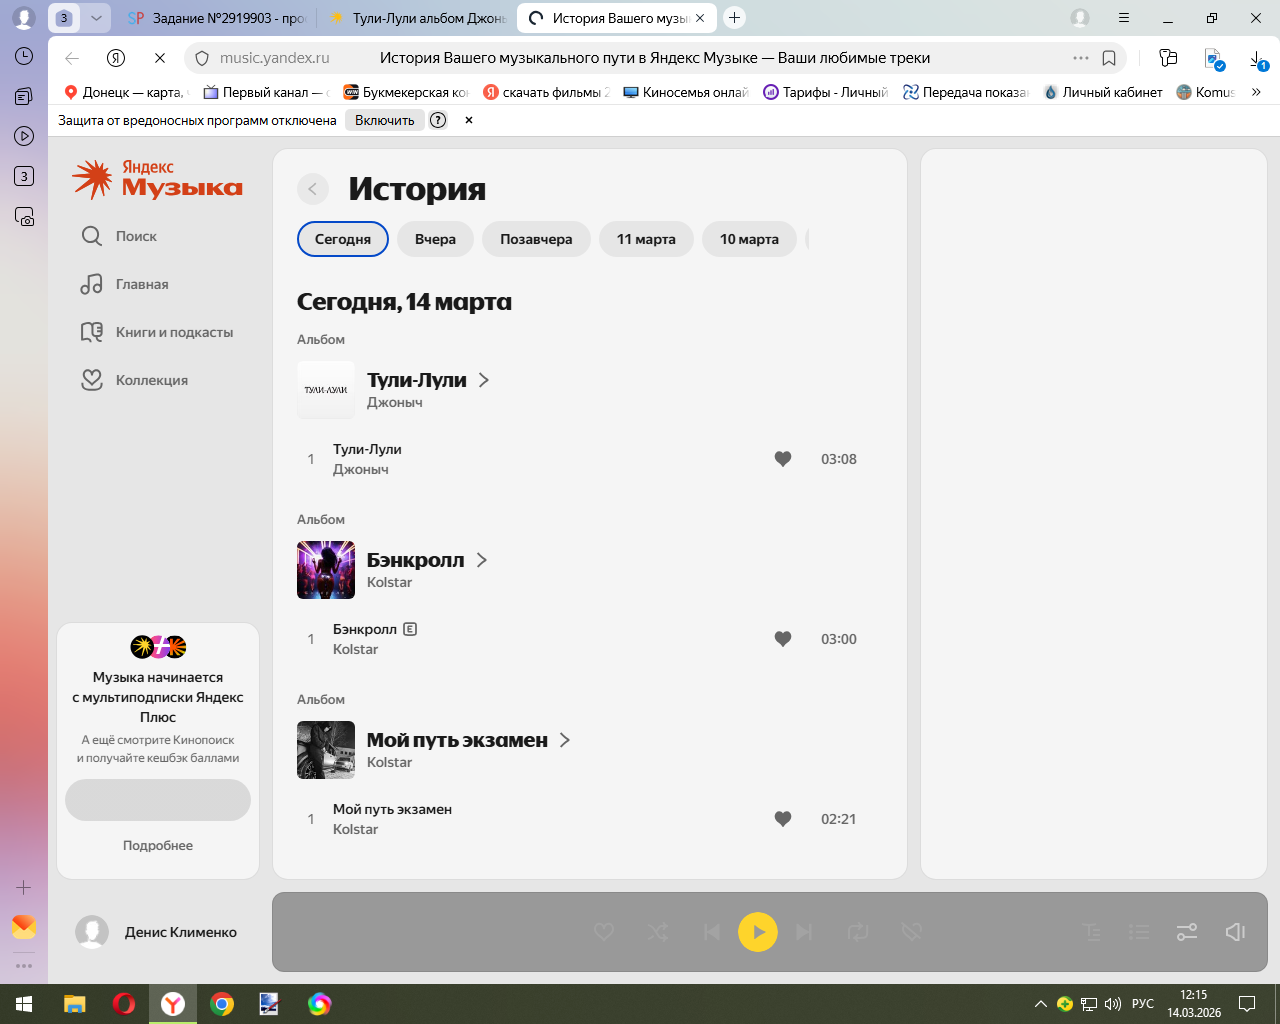Open the playback queue list
Screen dimensions: 1280x1024
tap(1139, 932)
